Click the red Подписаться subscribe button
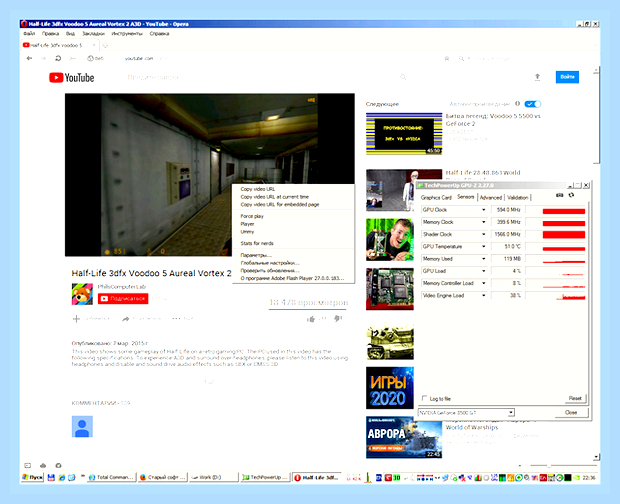Image resolution: width=620 pixels, height=504 pixels. [x=123, y=298]
